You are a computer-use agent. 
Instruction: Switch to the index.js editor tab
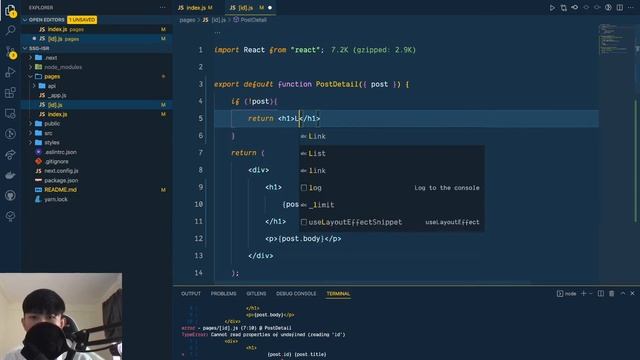pyautogui.click(x=196, y=7)
